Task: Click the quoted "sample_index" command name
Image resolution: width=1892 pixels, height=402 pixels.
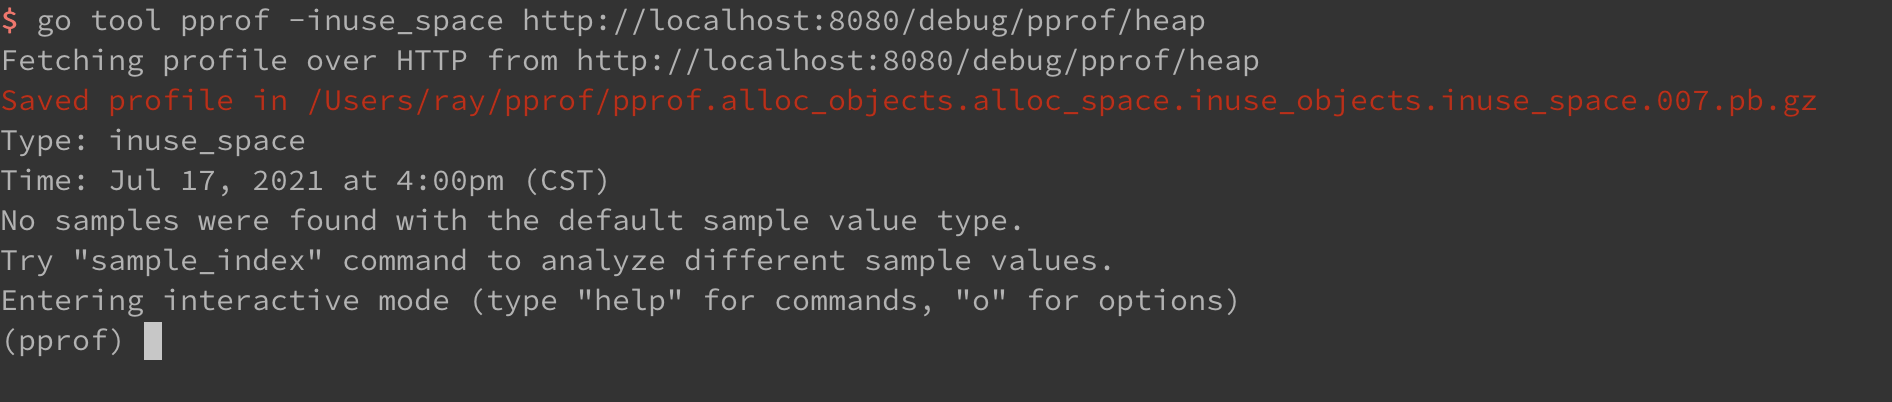Action: pos(198,261)
